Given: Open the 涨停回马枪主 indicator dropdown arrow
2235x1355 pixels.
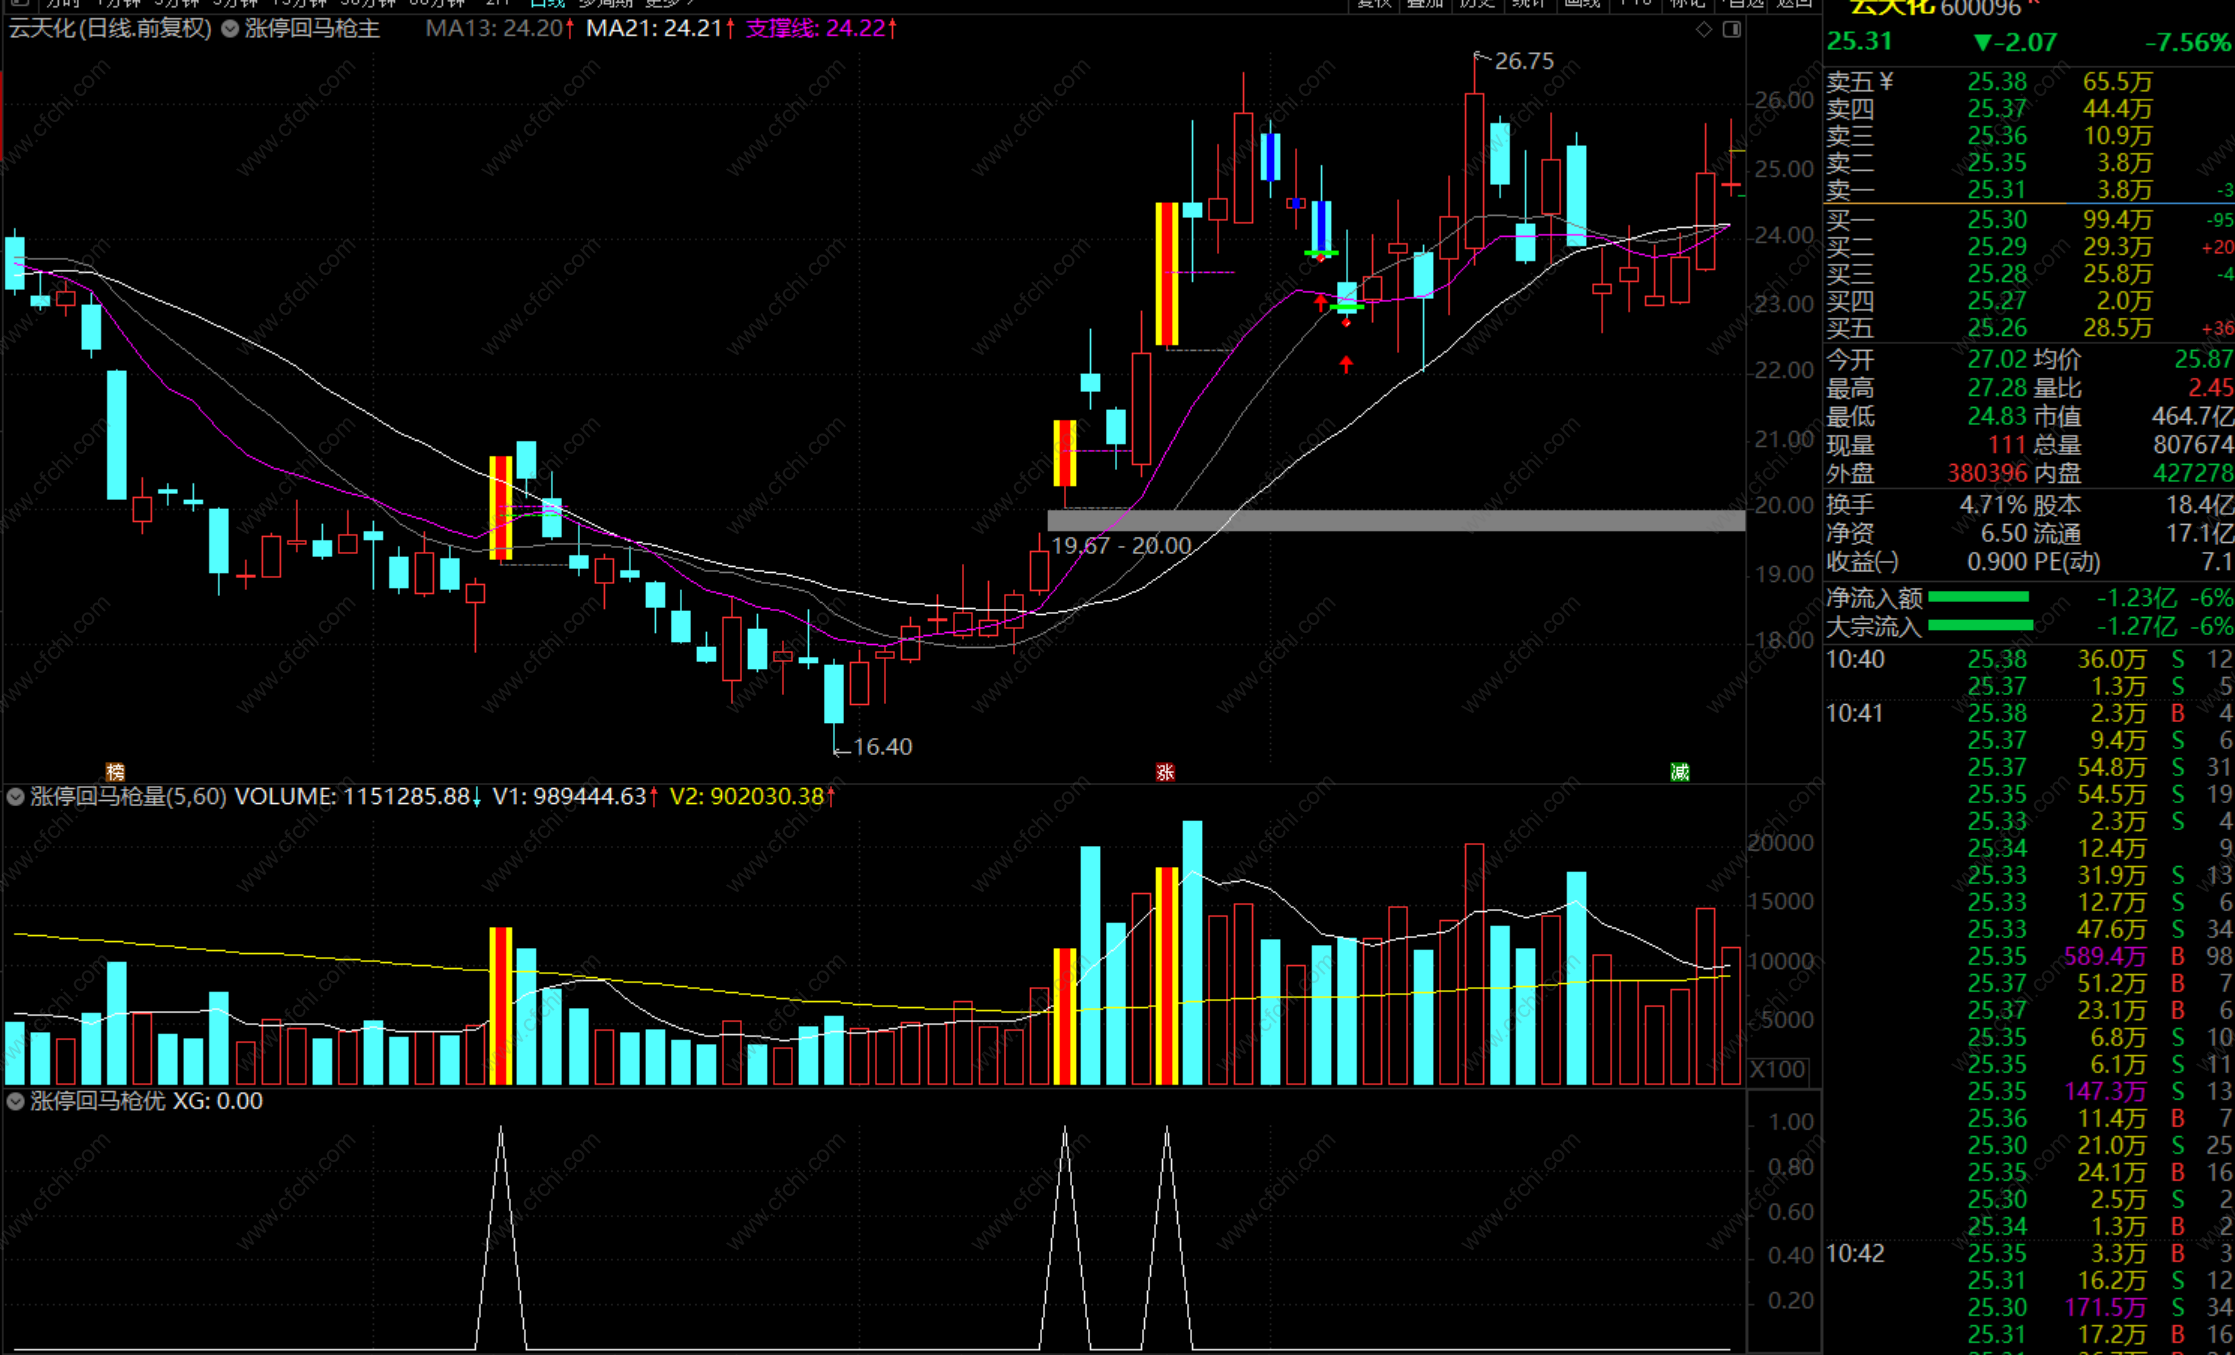Looking at the screenshot, I should point(230,29).
